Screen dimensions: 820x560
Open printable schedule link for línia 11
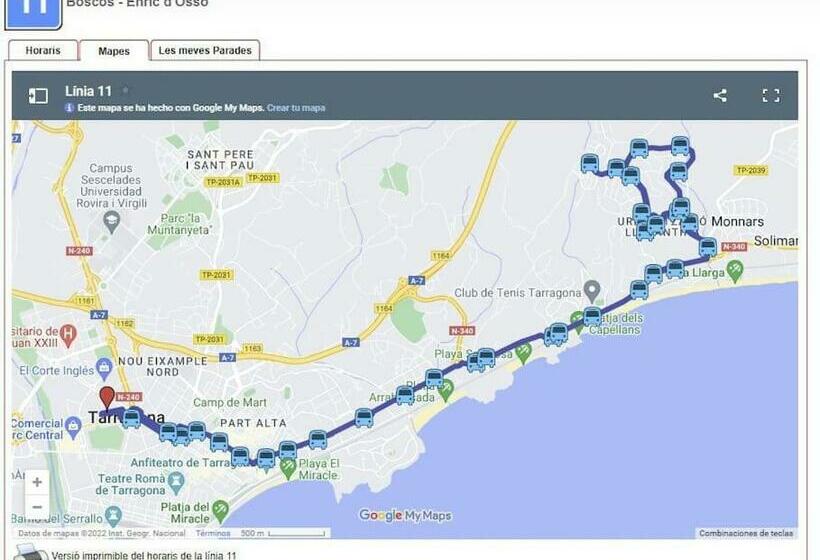(x=144, y=555)
